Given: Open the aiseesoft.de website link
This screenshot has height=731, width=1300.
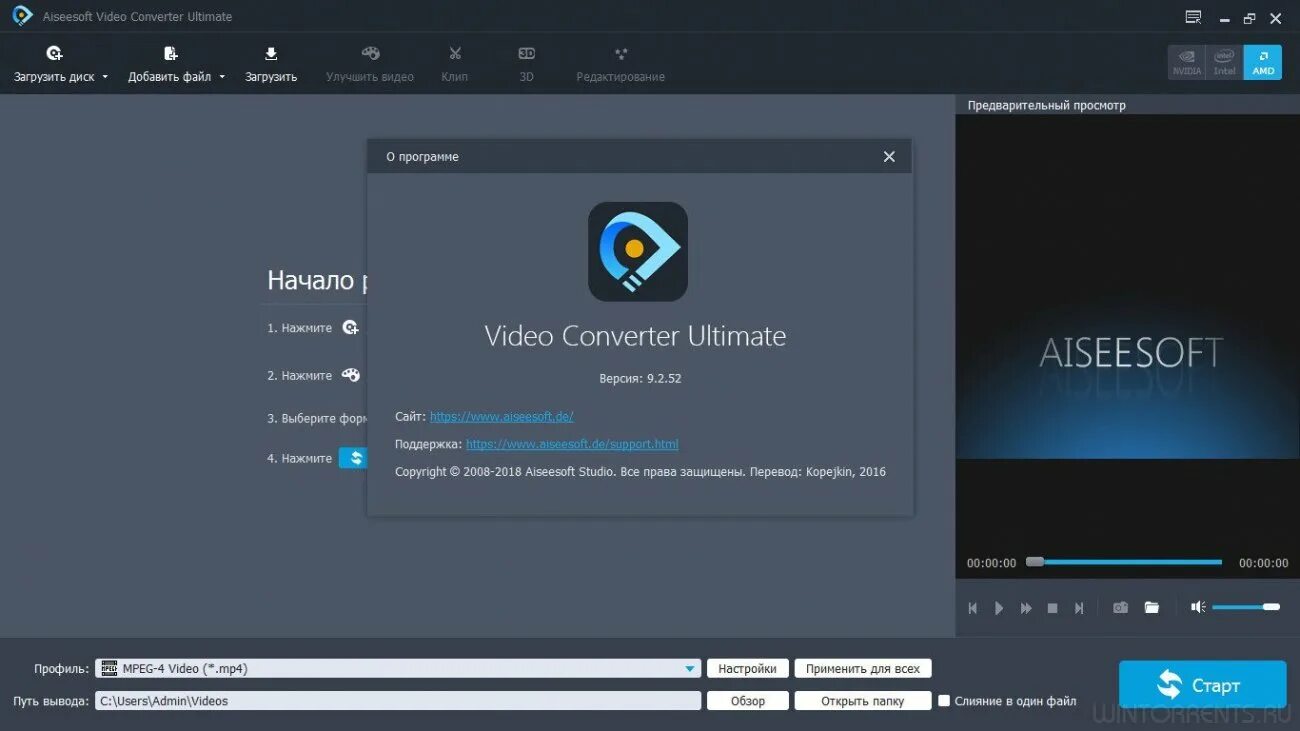Looking at the screenshot, I should [x=502, y=417].
